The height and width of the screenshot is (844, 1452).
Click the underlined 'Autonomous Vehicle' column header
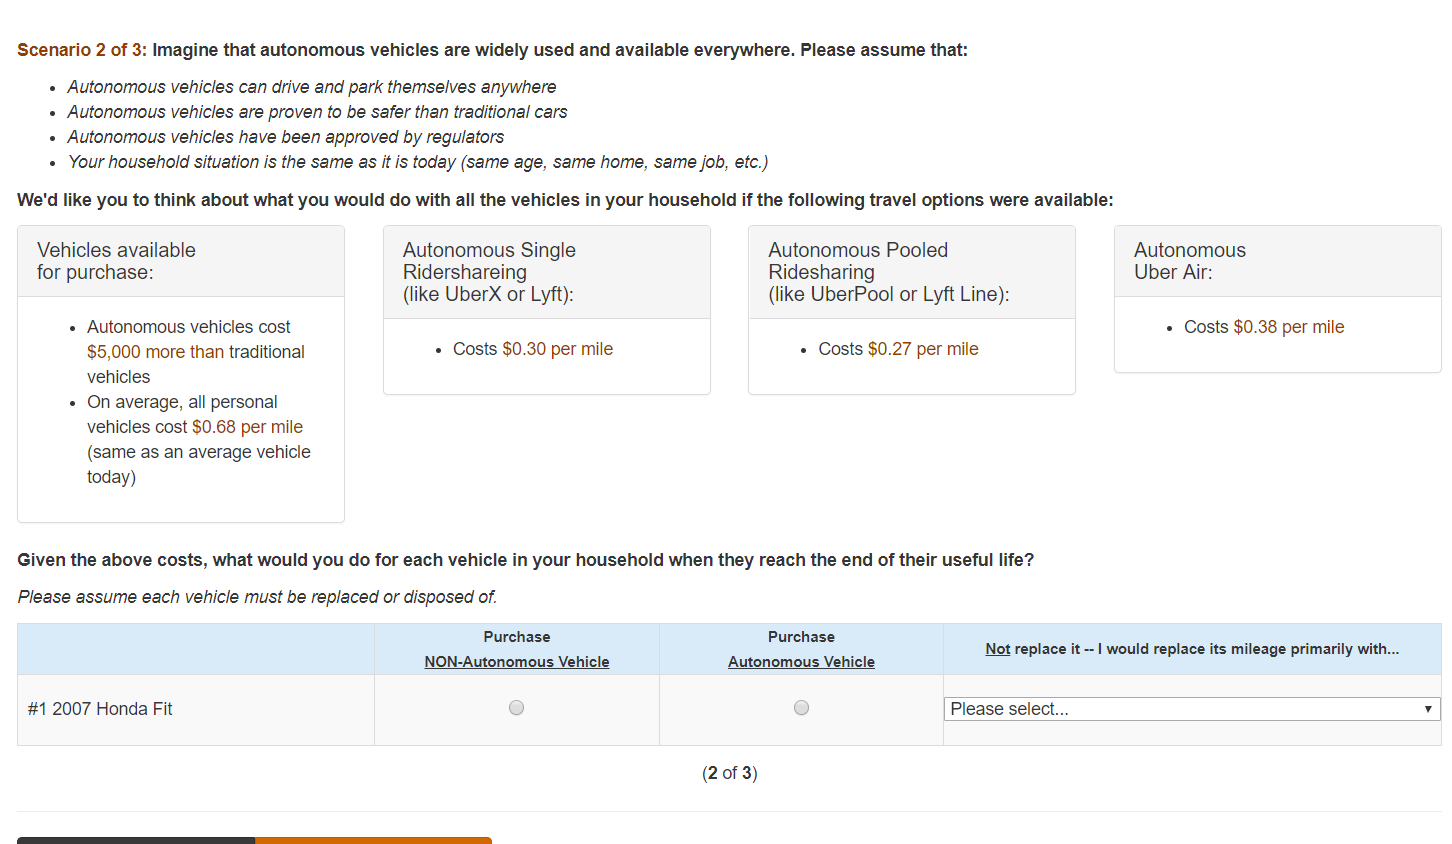[x=801, y=662]
